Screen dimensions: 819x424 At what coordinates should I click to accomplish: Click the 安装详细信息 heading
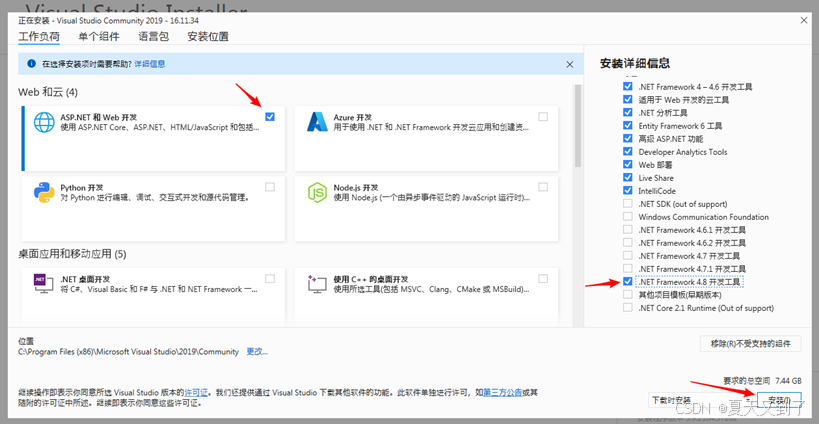[635, 64]
